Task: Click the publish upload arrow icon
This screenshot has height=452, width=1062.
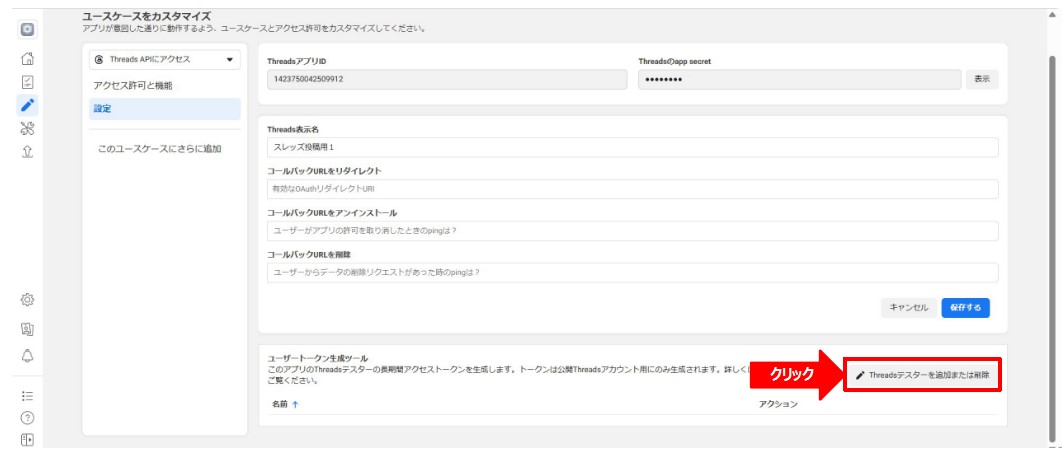Action: (28, 152)
